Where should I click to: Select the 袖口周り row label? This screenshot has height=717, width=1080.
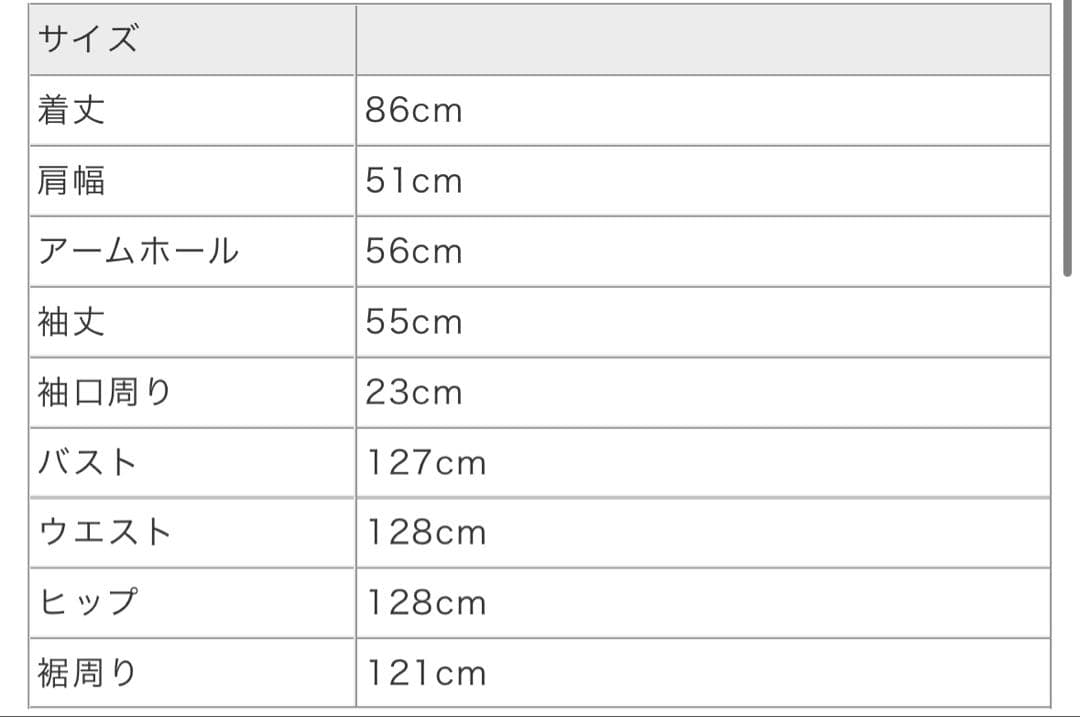coord(105,392)
